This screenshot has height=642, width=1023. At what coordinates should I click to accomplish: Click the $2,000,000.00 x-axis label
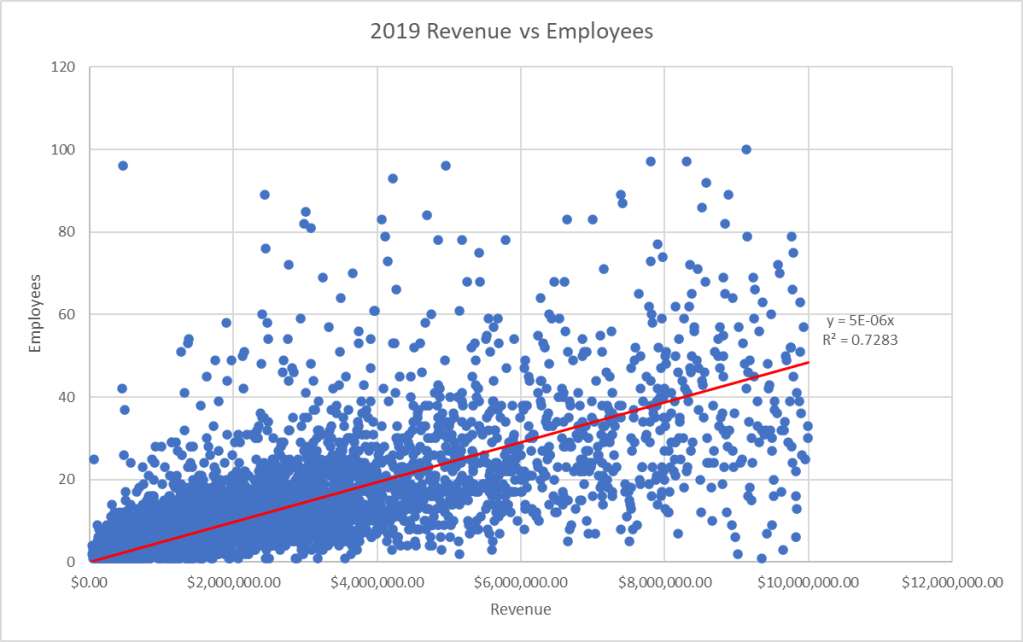point(233,581)
